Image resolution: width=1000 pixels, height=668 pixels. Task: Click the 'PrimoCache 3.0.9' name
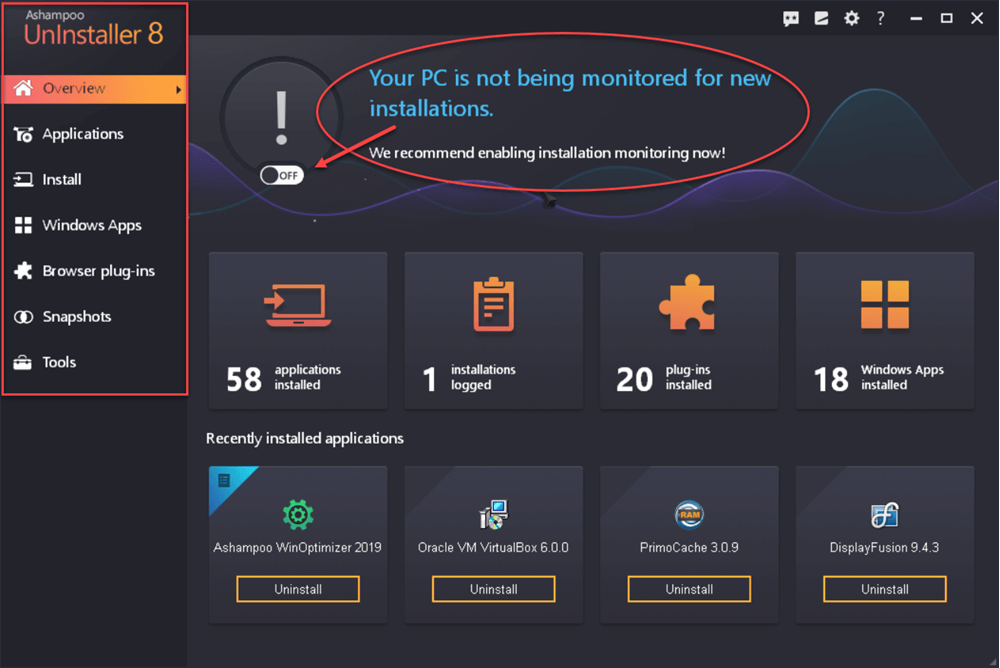point(689,547)
